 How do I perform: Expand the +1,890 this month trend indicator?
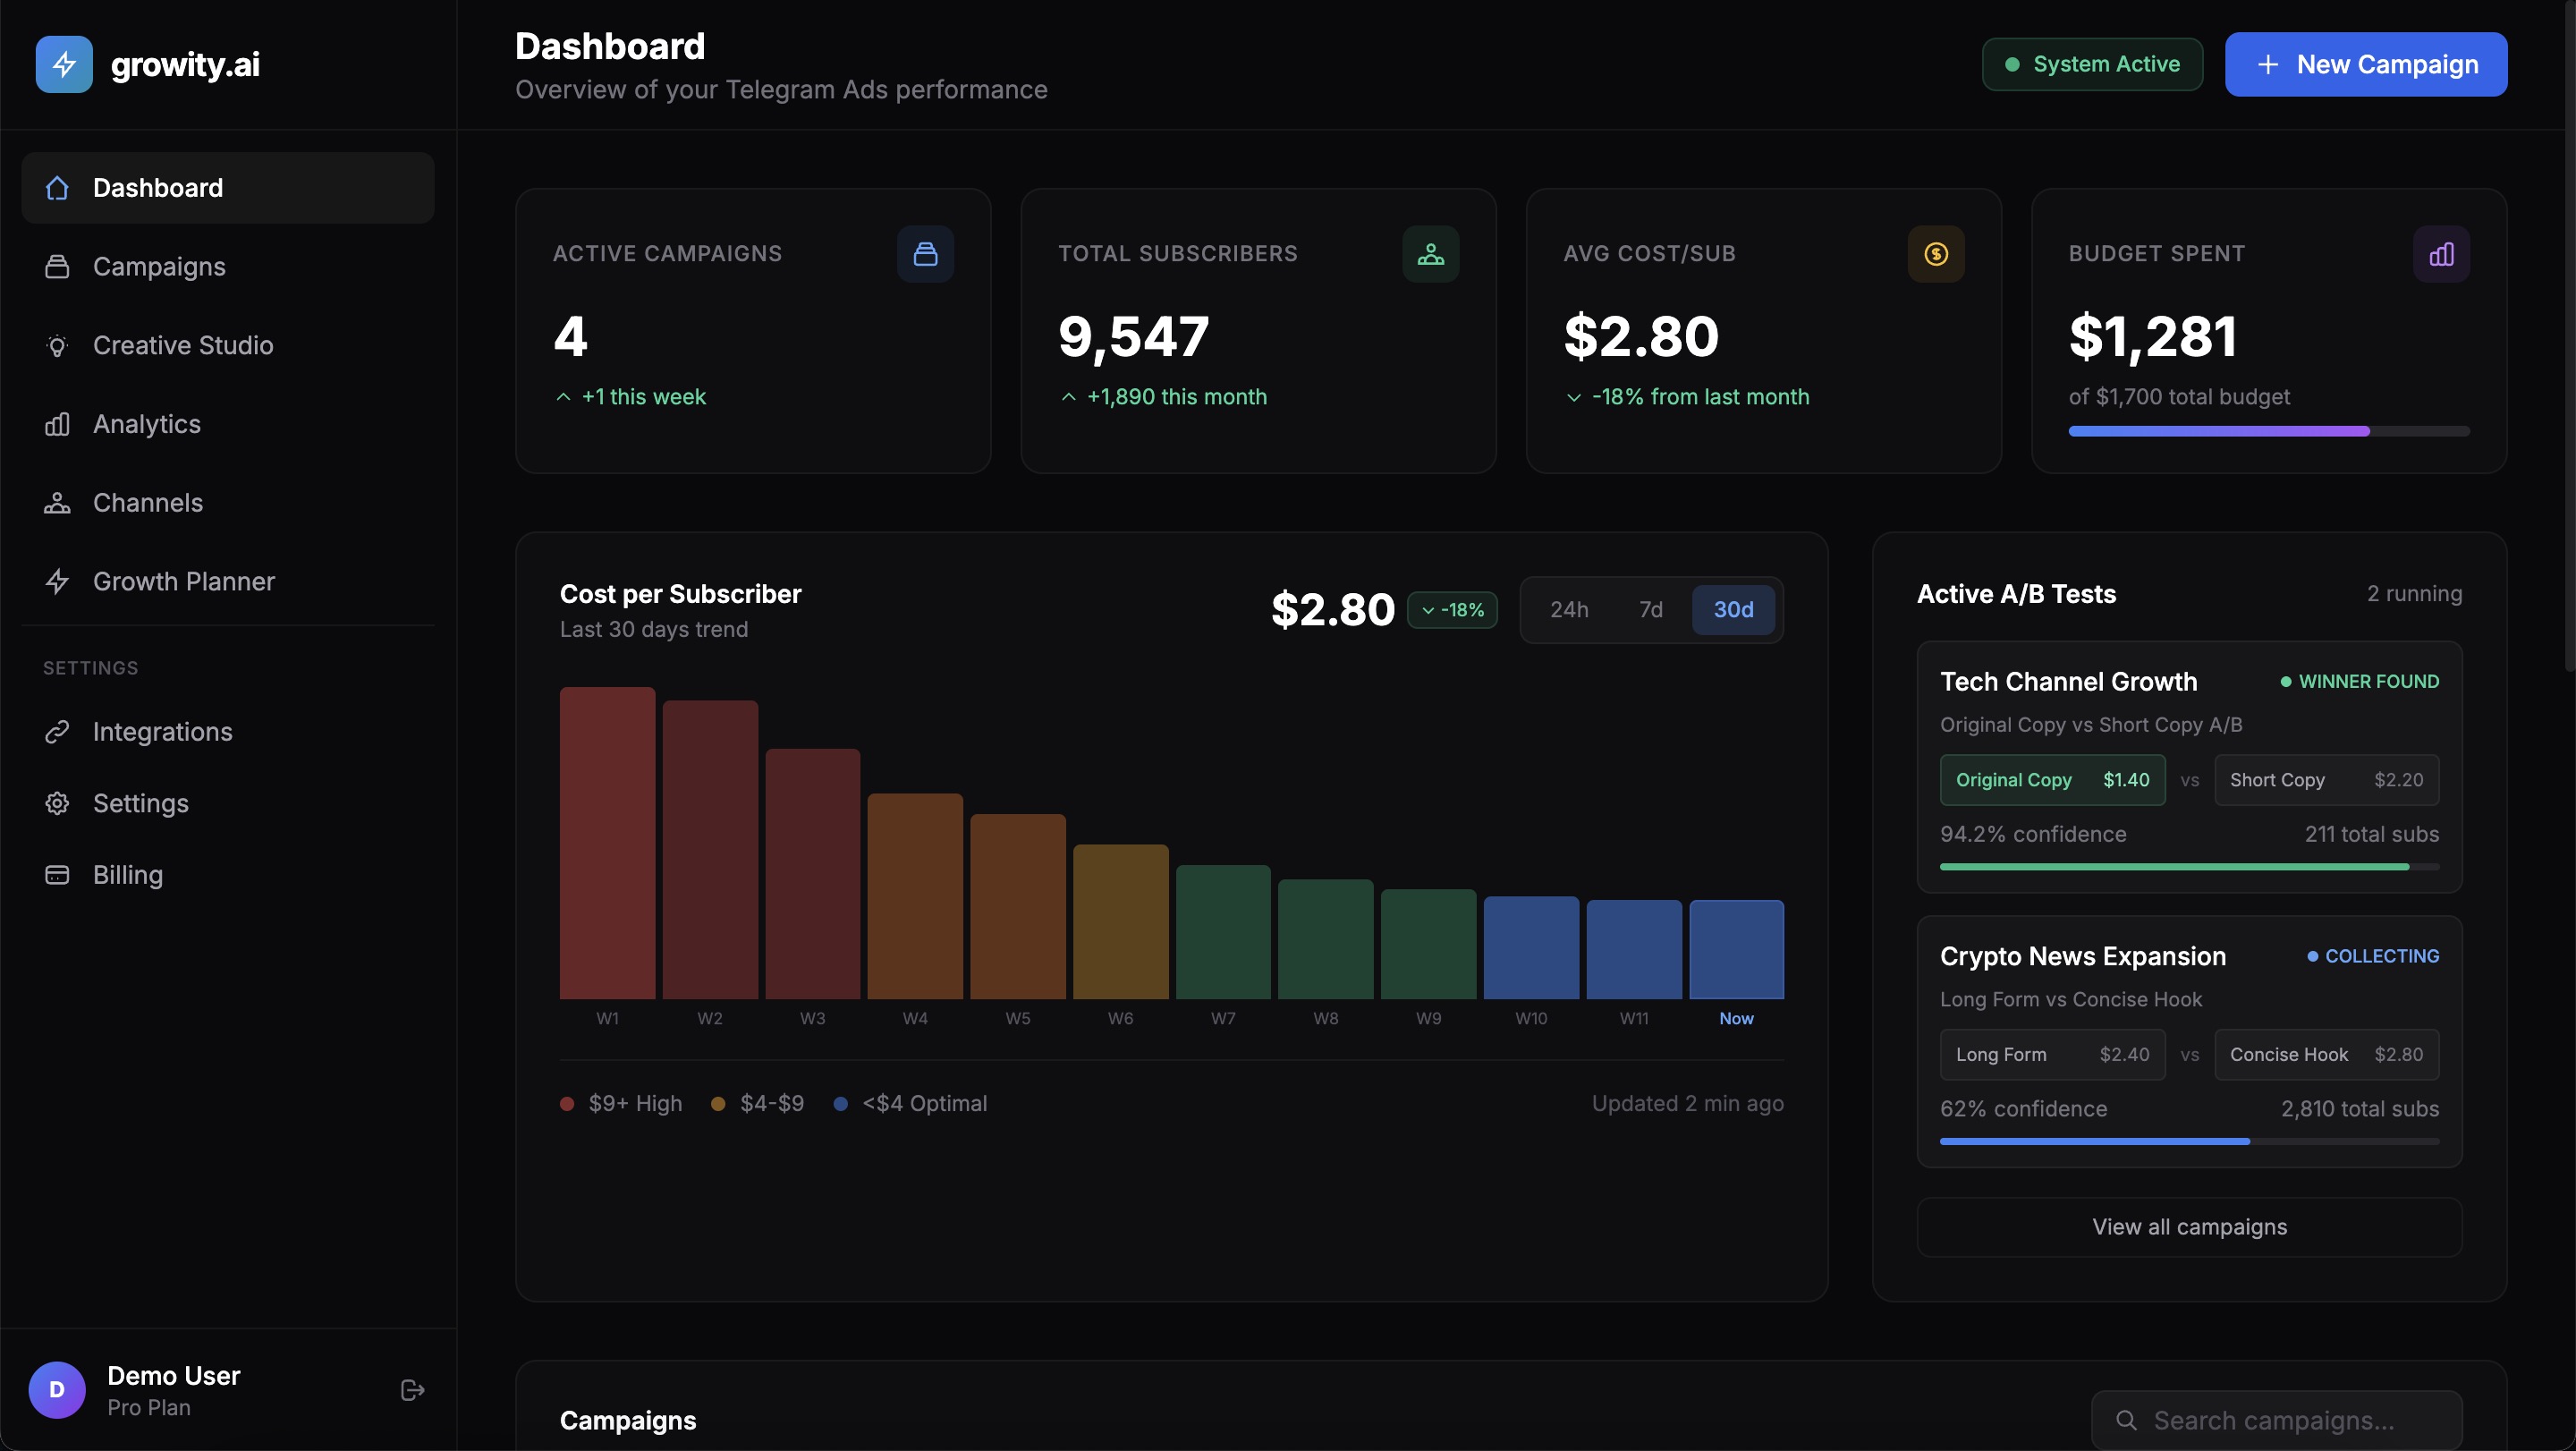click(x=1067, y=397)
